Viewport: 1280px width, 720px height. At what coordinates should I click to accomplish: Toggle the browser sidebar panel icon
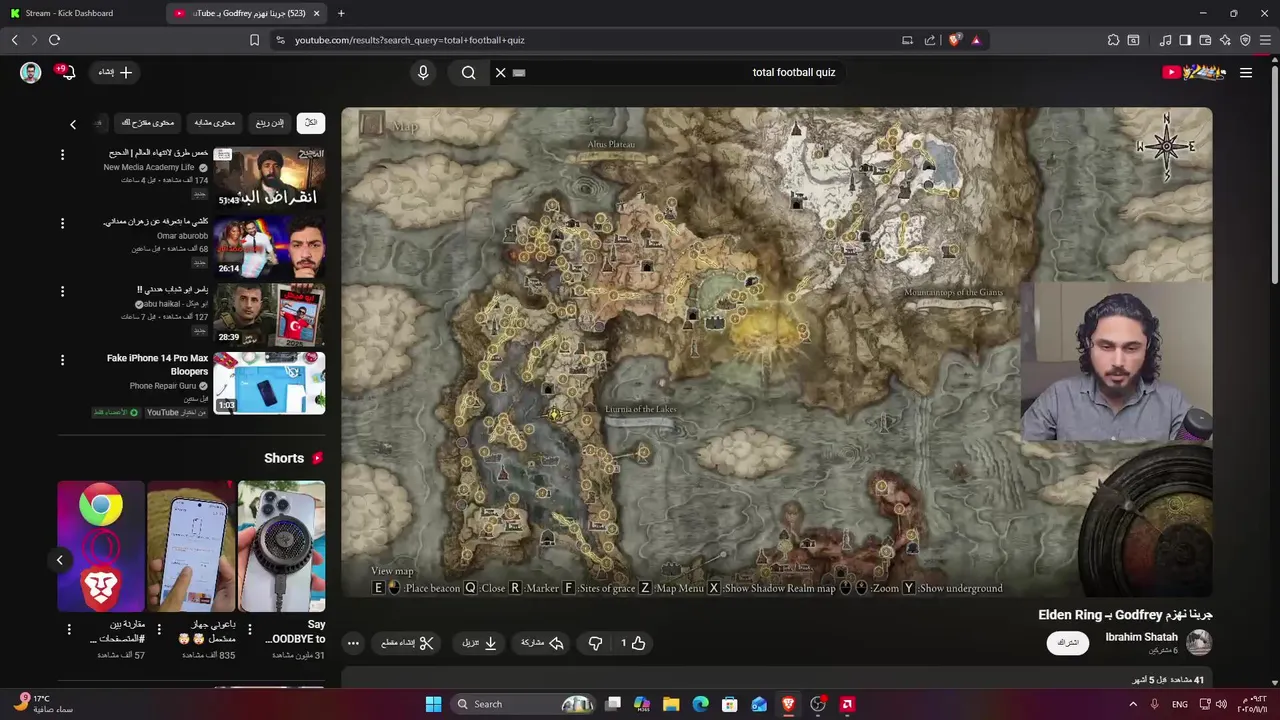[1185, 40]
